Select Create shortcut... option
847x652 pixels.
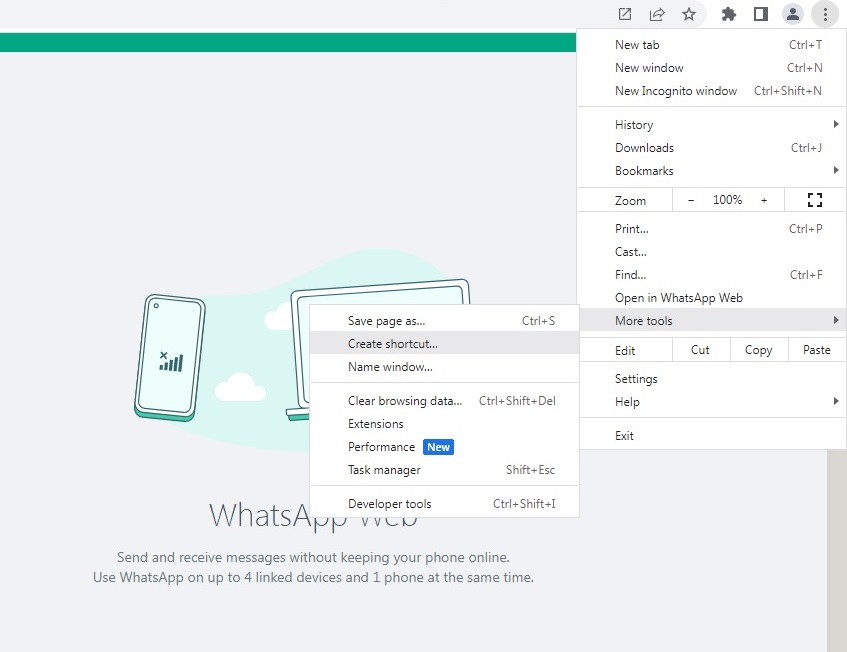tap(444, 344)
